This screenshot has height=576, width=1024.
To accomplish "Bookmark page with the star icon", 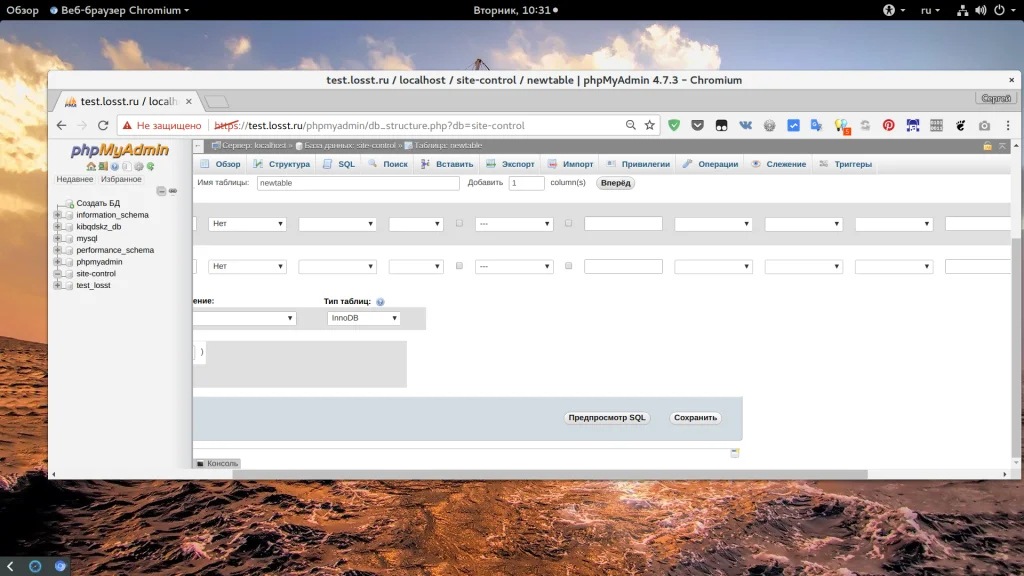I will click(650, 126).
